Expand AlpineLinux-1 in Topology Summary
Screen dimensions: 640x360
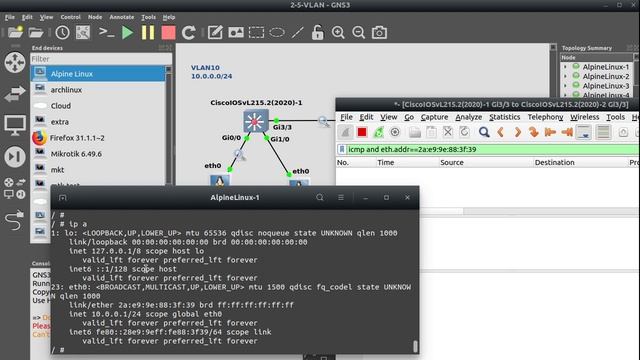point(565,67)
